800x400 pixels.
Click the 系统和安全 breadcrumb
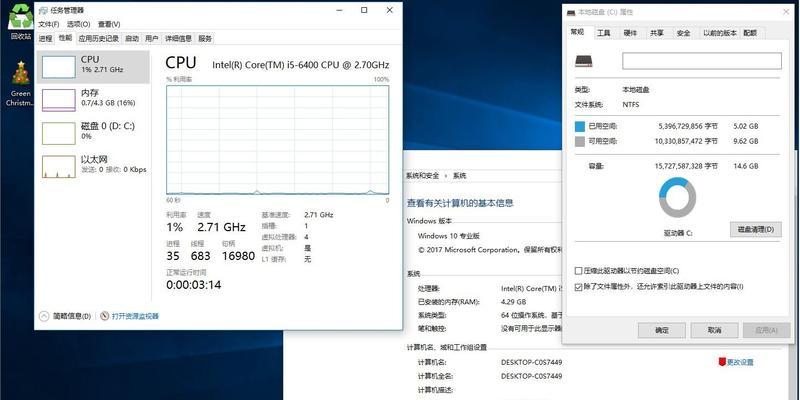tap(422, 176)
